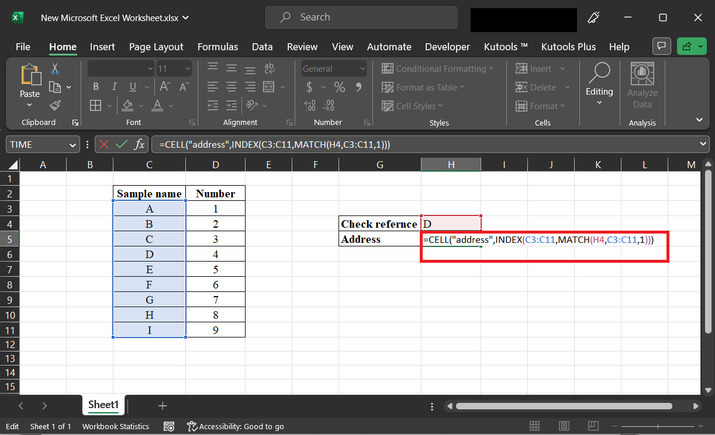Open the Format cells menu
This screenshot has height=435, width=715.
click(540, 106)
